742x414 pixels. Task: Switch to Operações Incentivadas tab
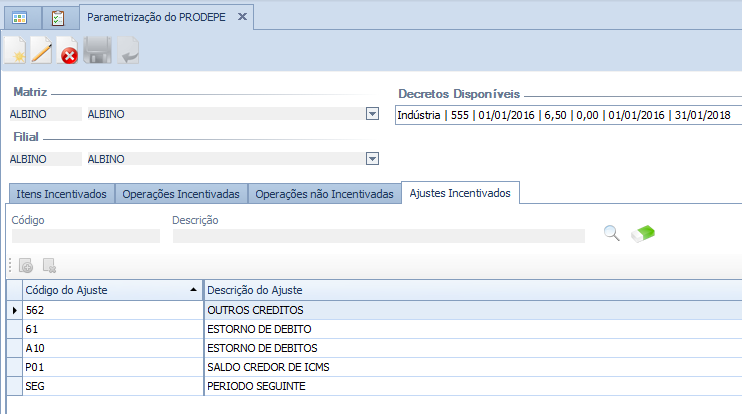[x=181, y=194]
